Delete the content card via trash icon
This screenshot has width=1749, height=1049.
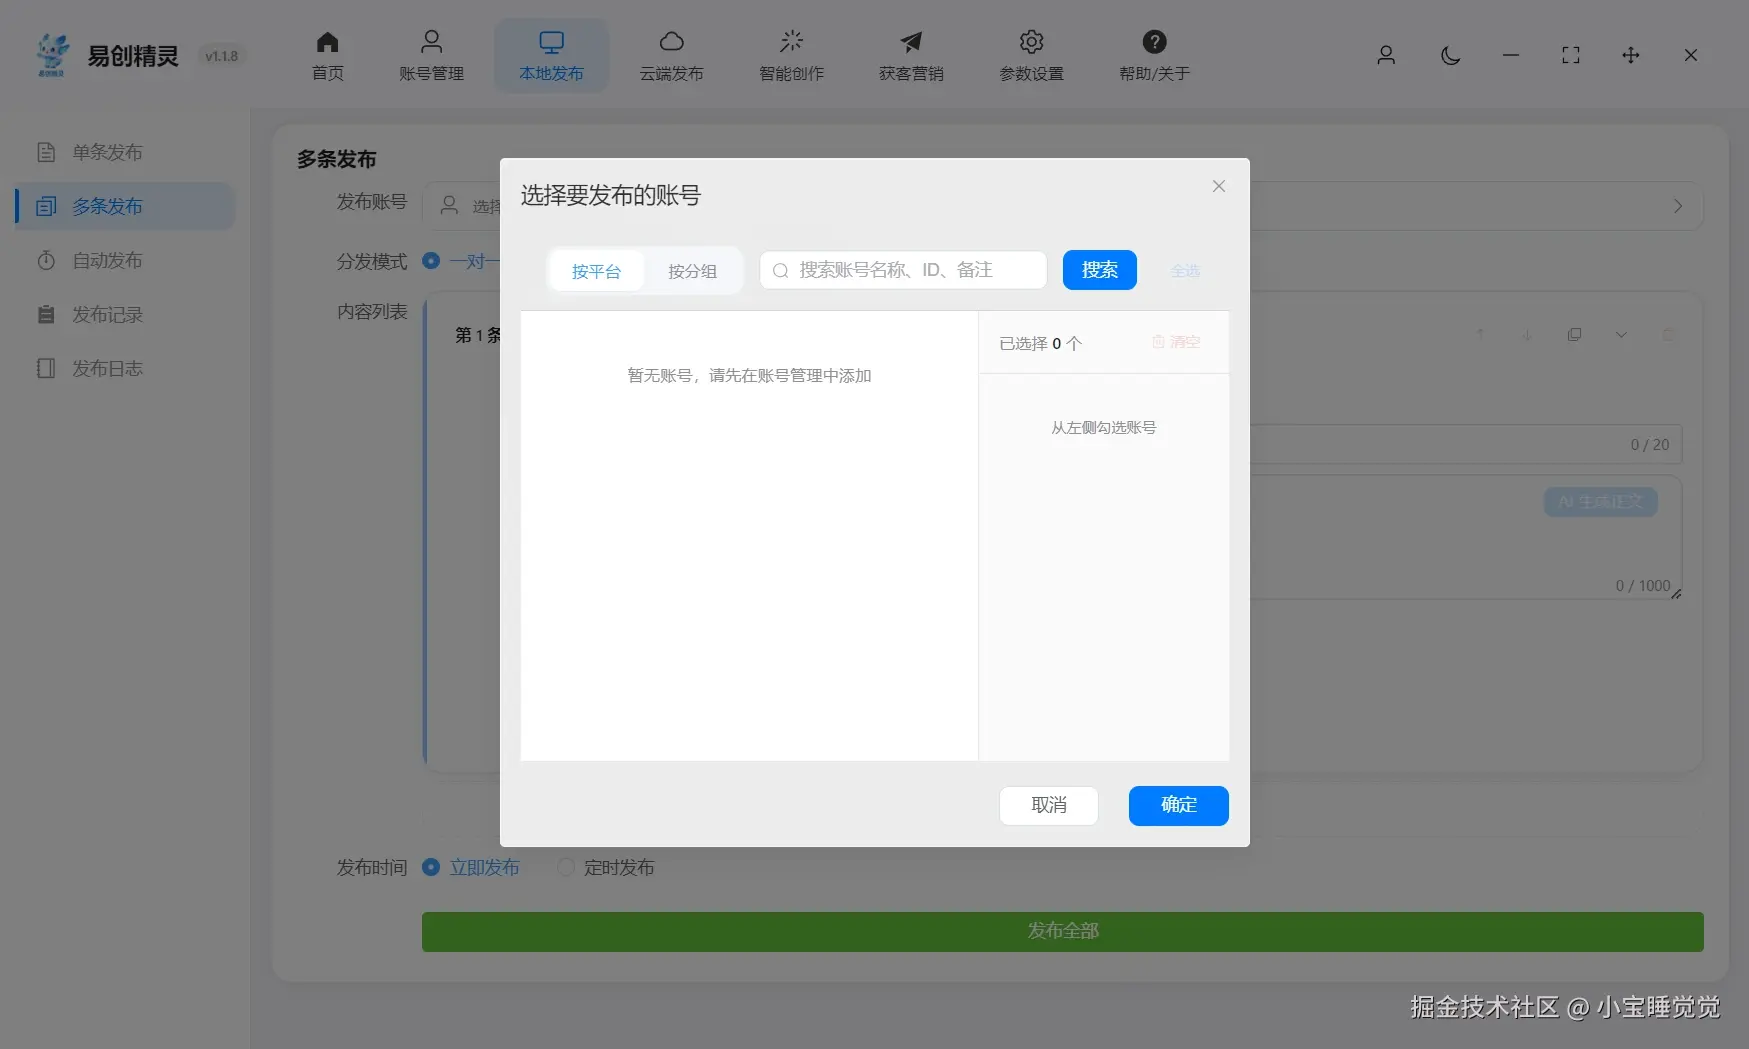tap(1668, 335)
